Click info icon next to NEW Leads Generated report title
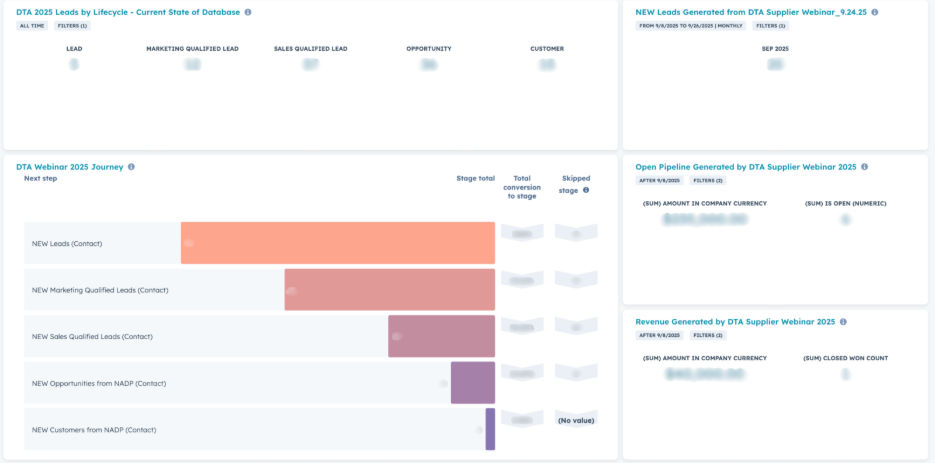The width and height of the screenshot is (936, 463). [874, 12]
